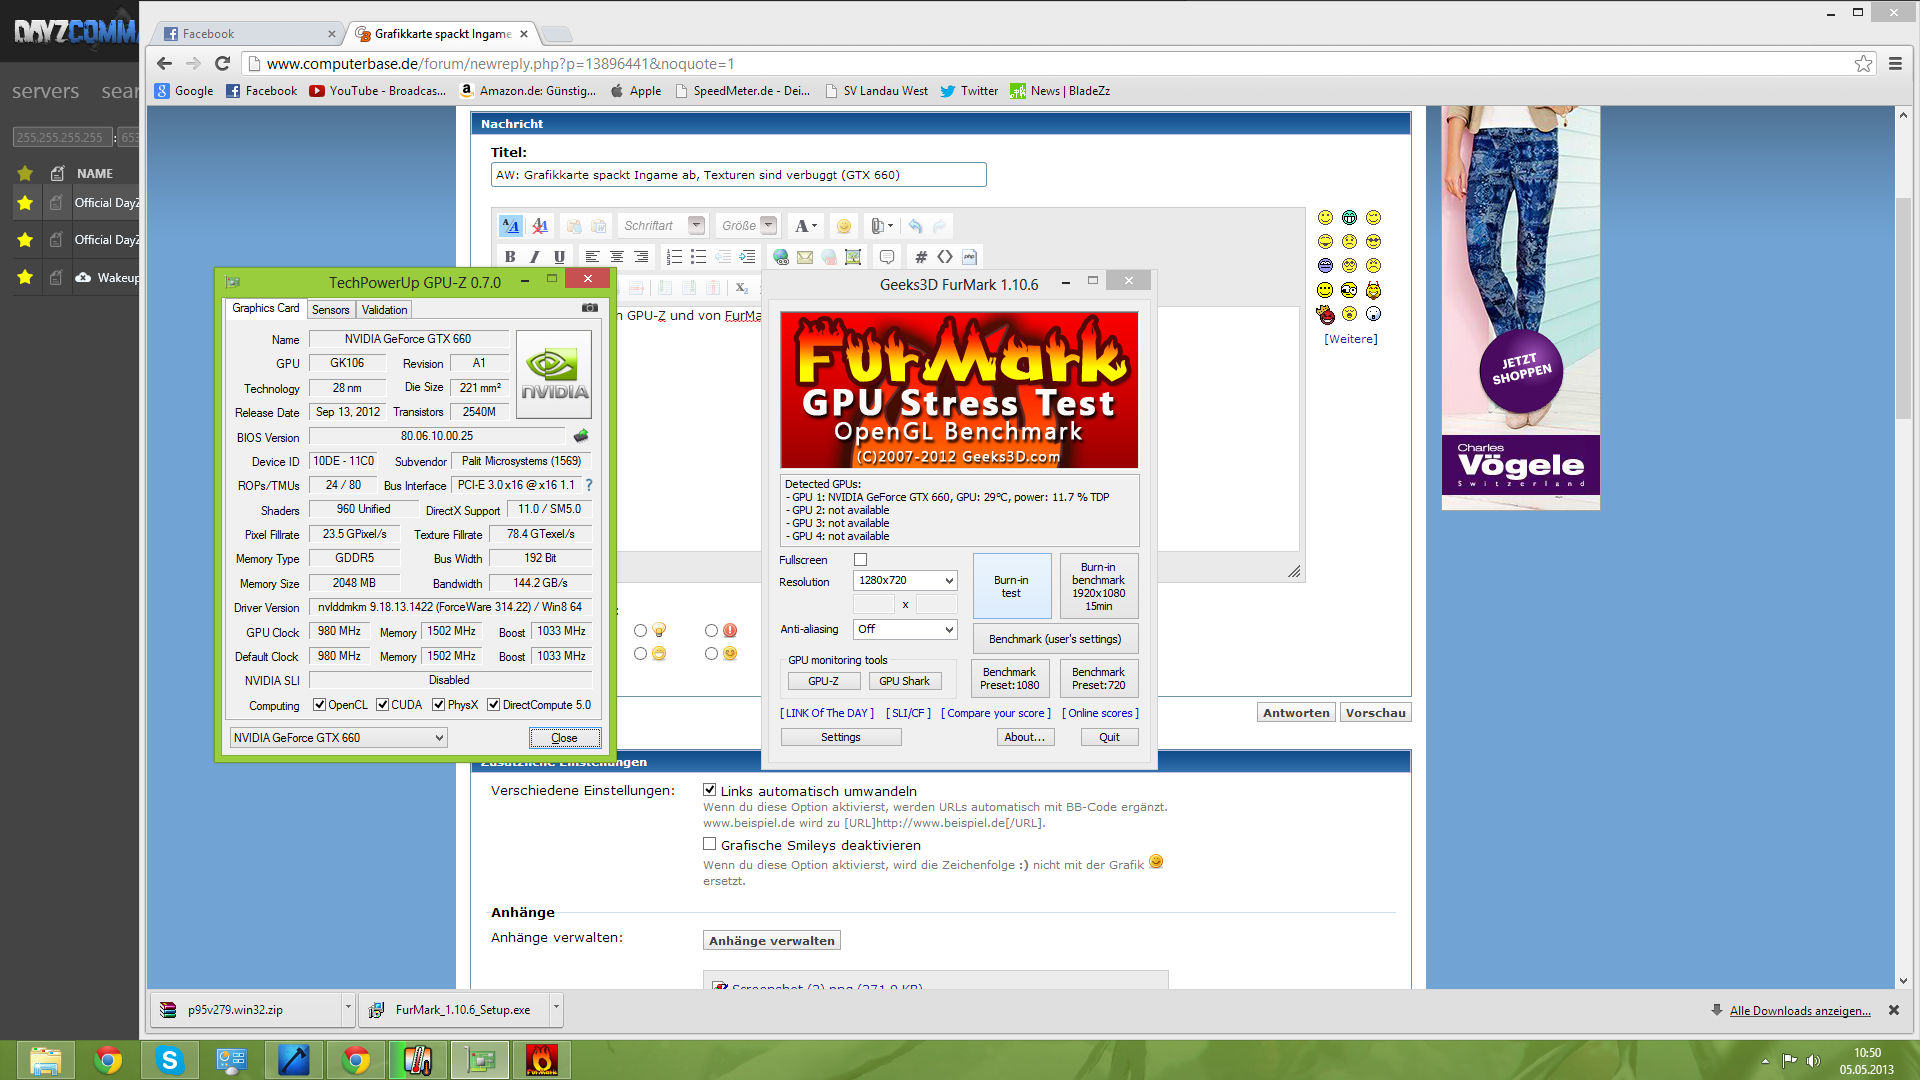Click the undo arrow in editor toolbar
The image size is (1920, 1080).
click(915, 226)
